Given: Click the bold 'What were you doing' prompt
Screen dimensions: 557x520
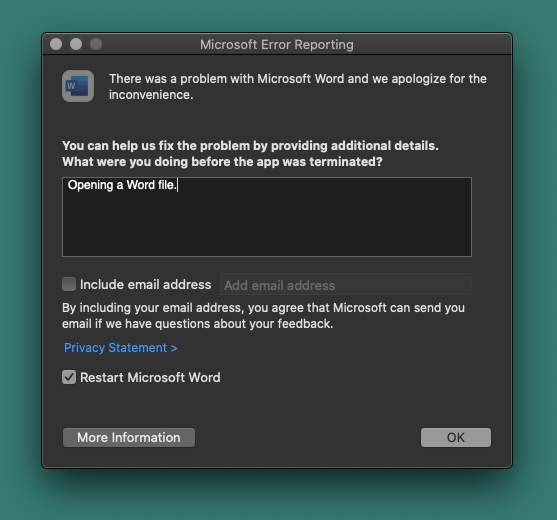Looking at the screenshot, I should point(222,162).
